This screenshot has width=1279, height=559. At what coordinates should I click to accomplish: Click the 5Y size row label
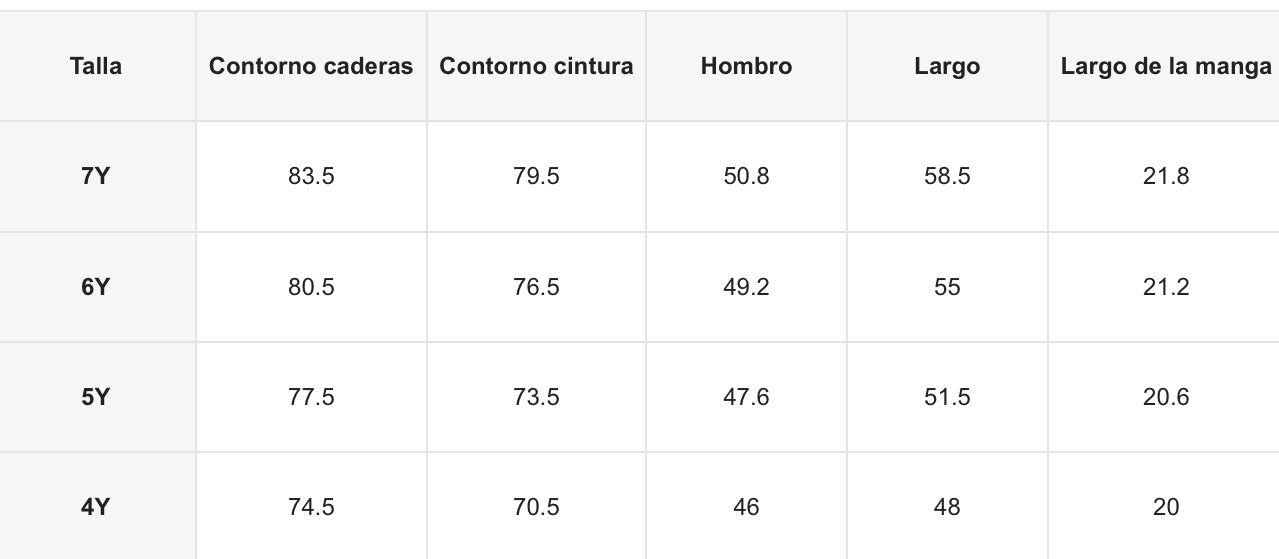(96, 397)
